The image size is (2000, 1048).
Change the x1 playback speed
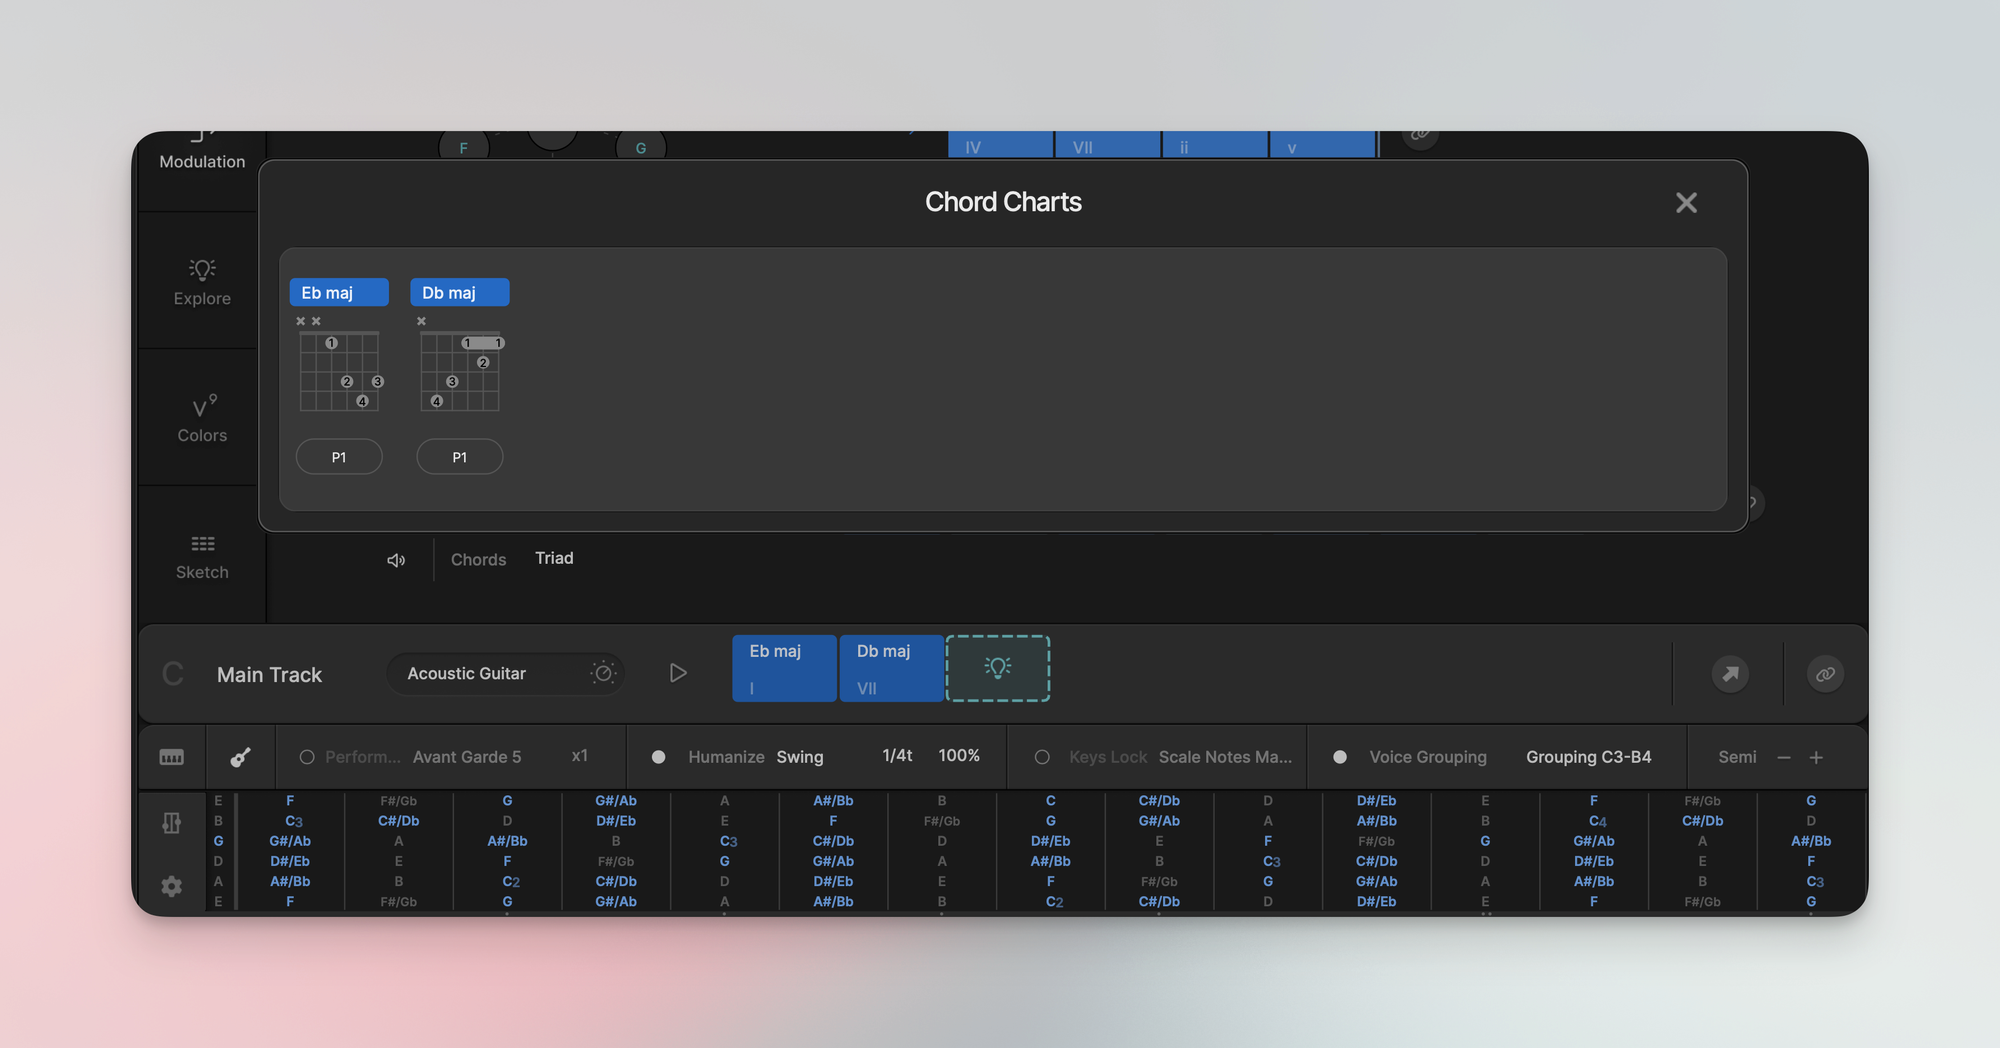point(580,756)
